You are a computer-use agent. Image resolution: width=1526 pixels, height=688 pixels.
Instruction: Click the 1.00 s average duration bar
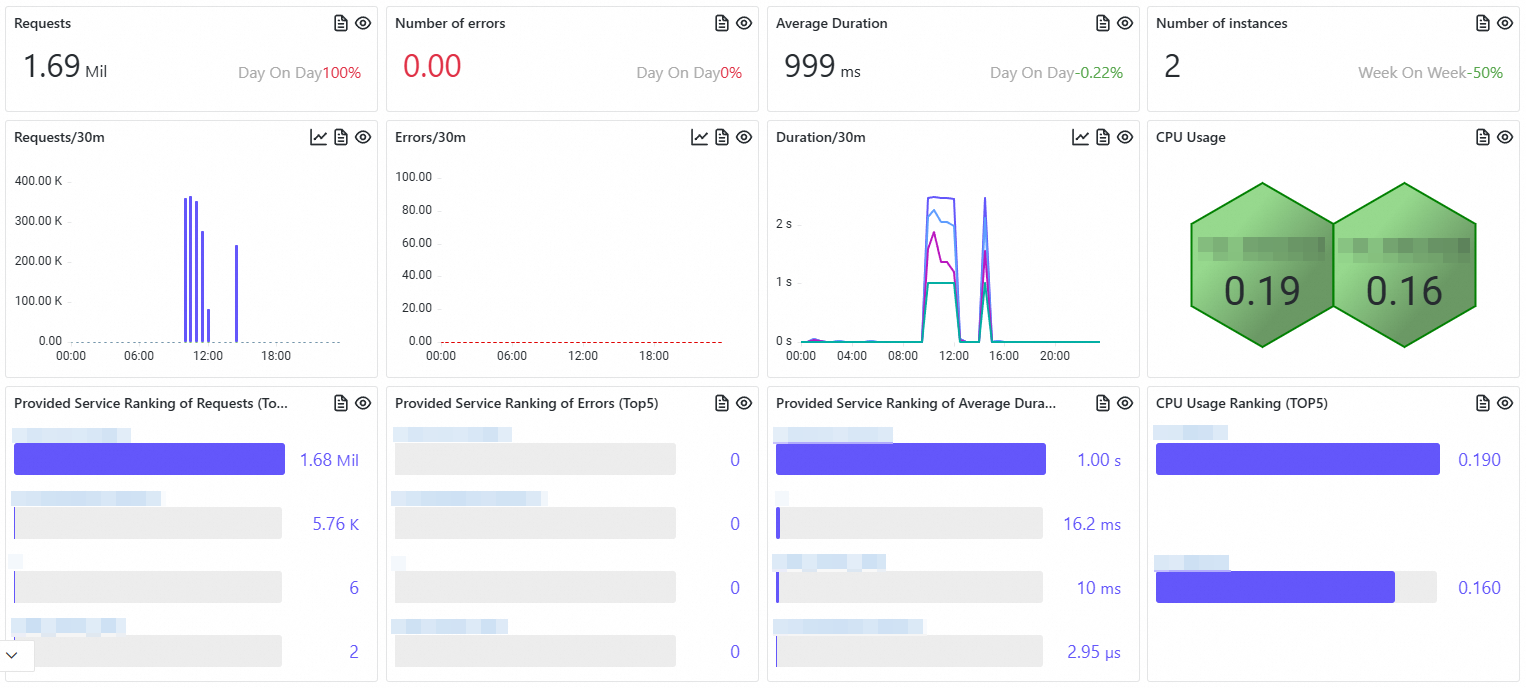(x=911, y=459)
